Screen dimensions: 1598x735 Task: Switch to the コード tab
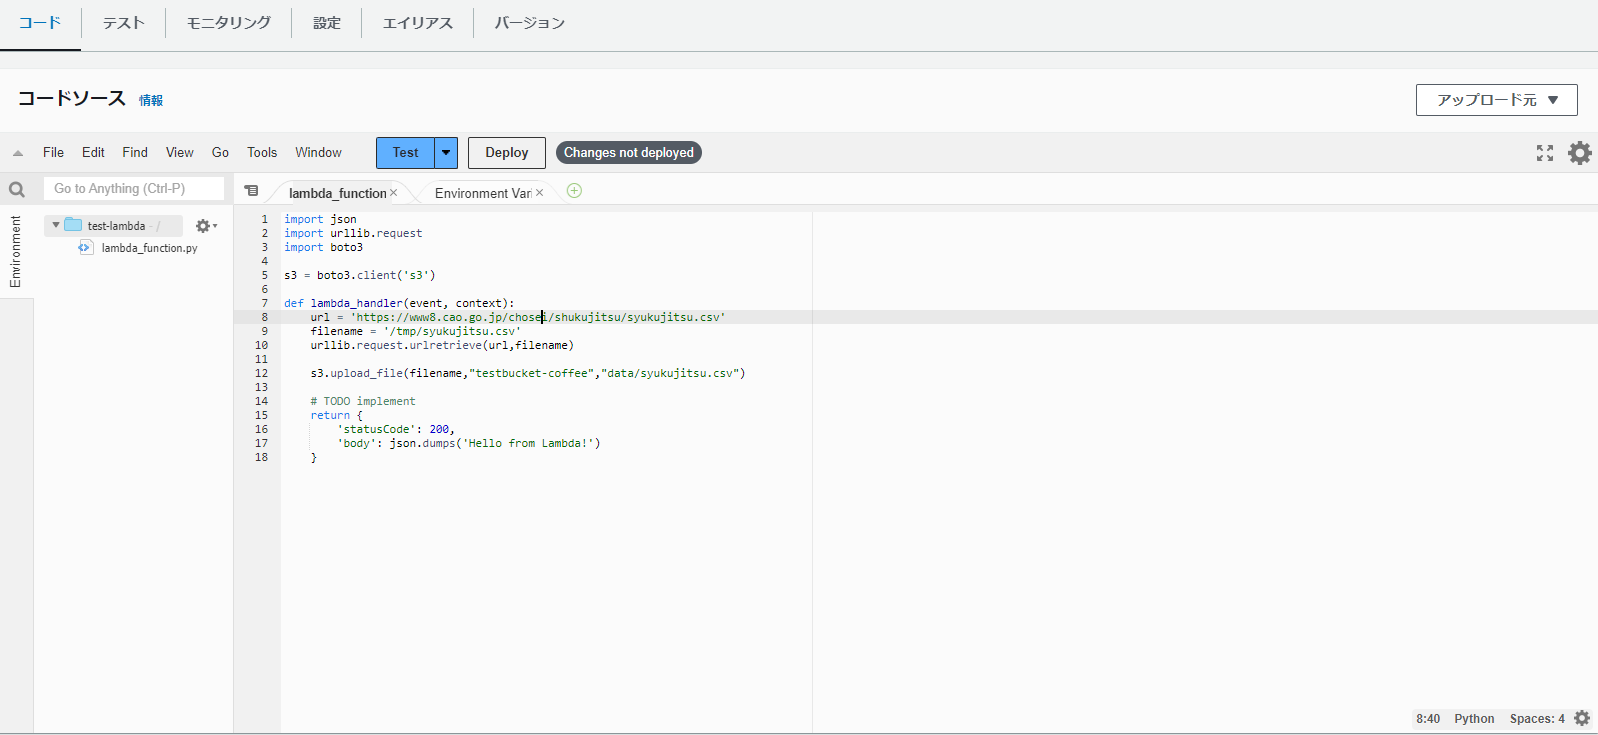point(40,23)
